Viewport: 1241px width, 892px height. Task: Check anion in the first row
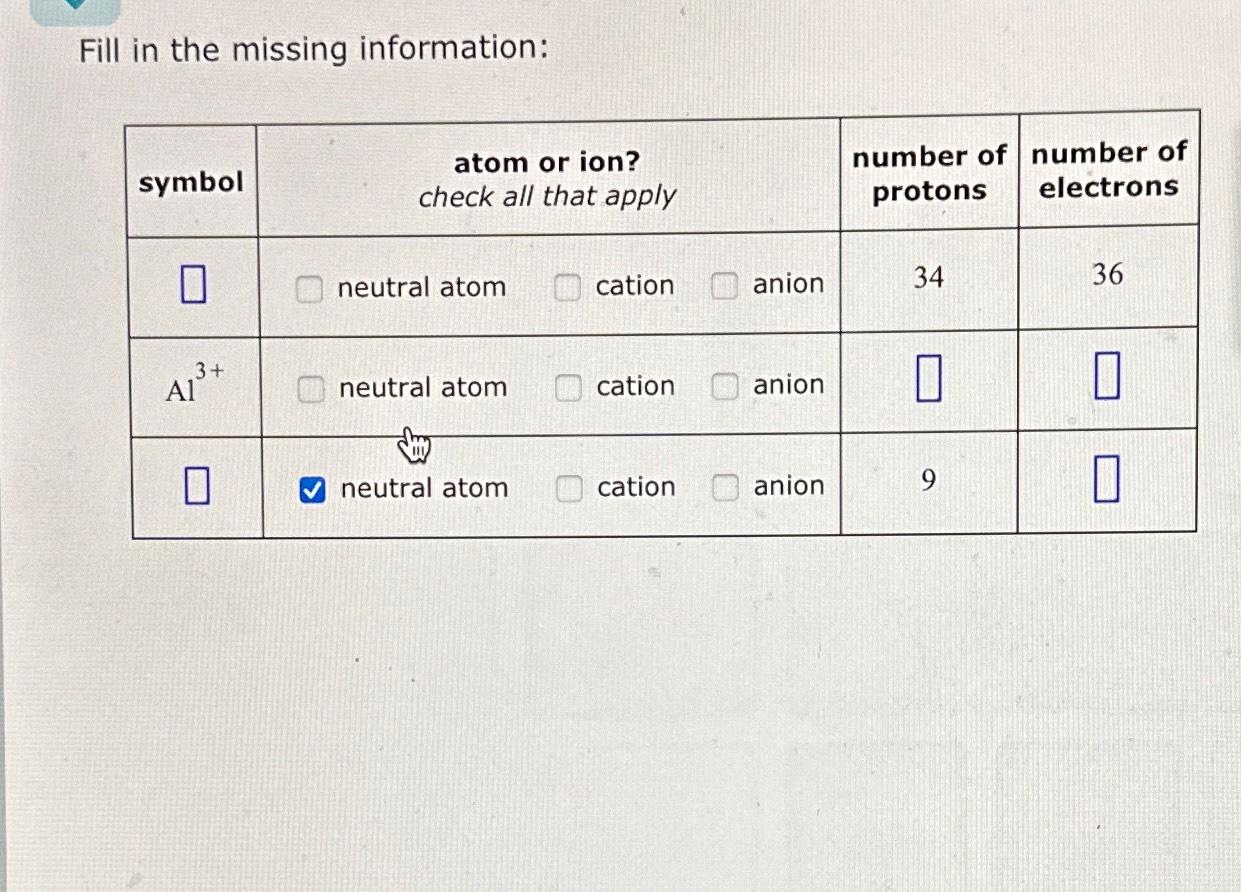click(723, 286)
